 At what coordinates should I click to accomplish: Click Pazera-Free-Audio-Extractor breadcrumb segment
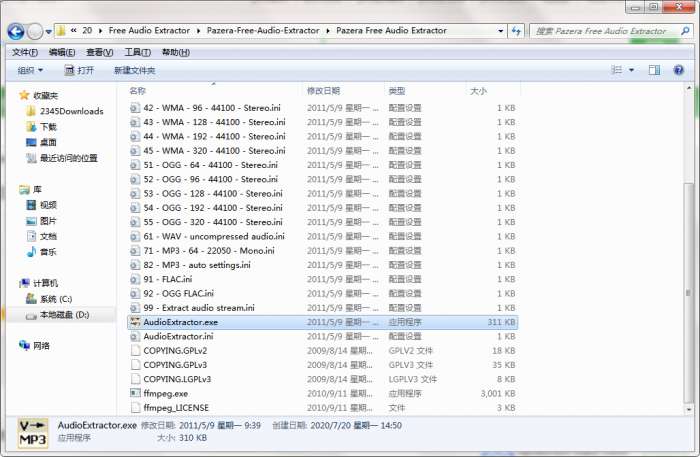coord(263,30)
